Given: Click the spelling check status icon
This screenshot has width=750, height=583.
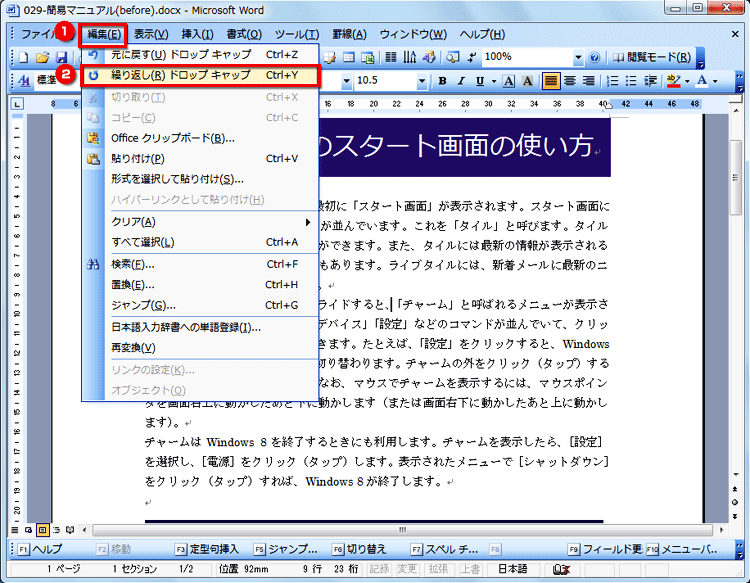Looking at the screenshot, I should click(x=561, y=569).
